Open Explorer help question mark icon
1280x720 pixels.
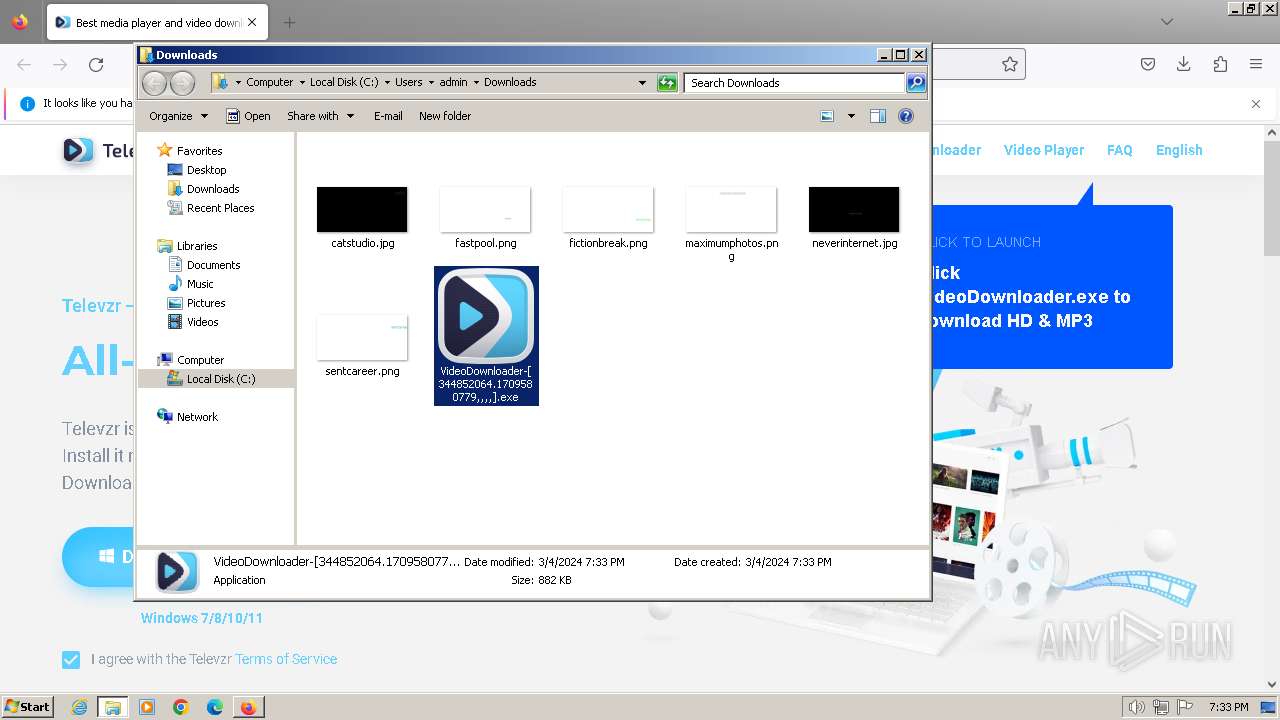[x=906, y=116]
